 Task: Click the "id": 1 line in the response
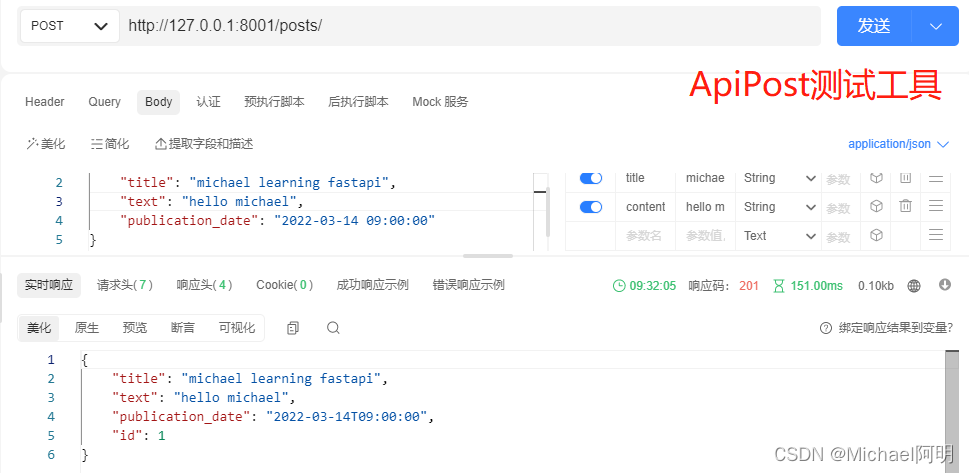click(139, 436)
